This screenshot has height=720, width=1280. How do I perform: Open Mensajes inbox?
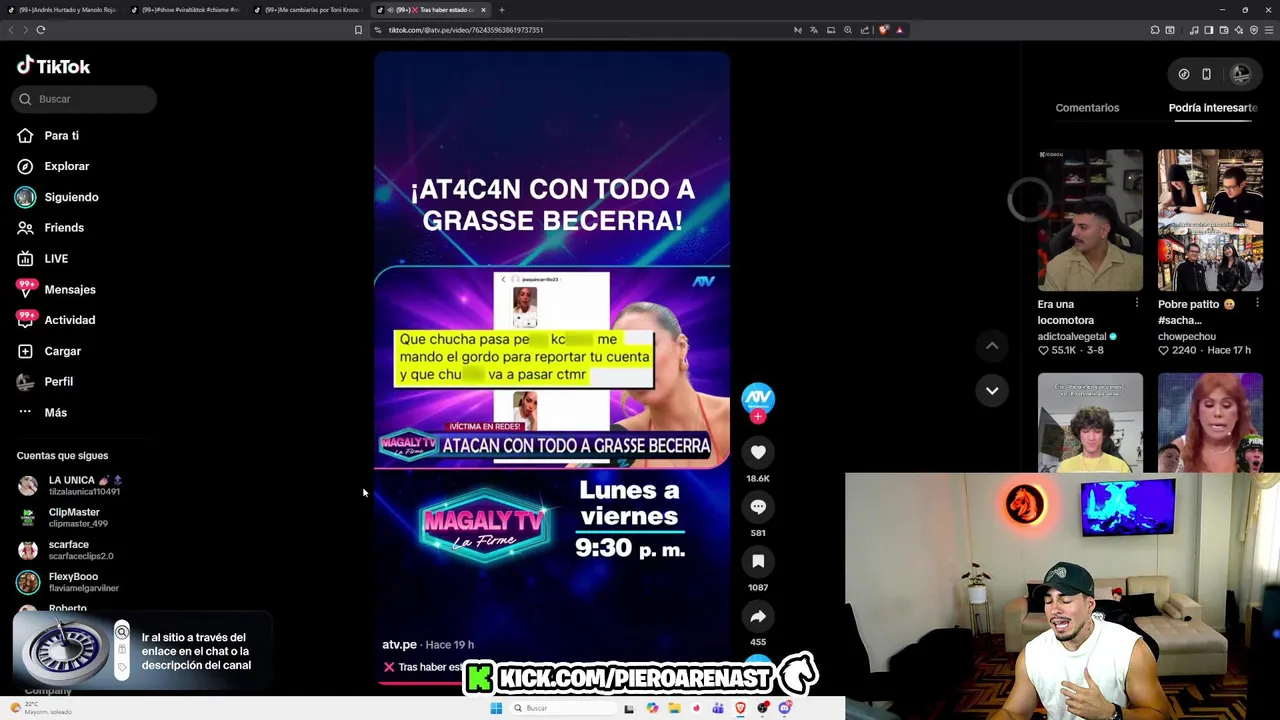[56, 290]
